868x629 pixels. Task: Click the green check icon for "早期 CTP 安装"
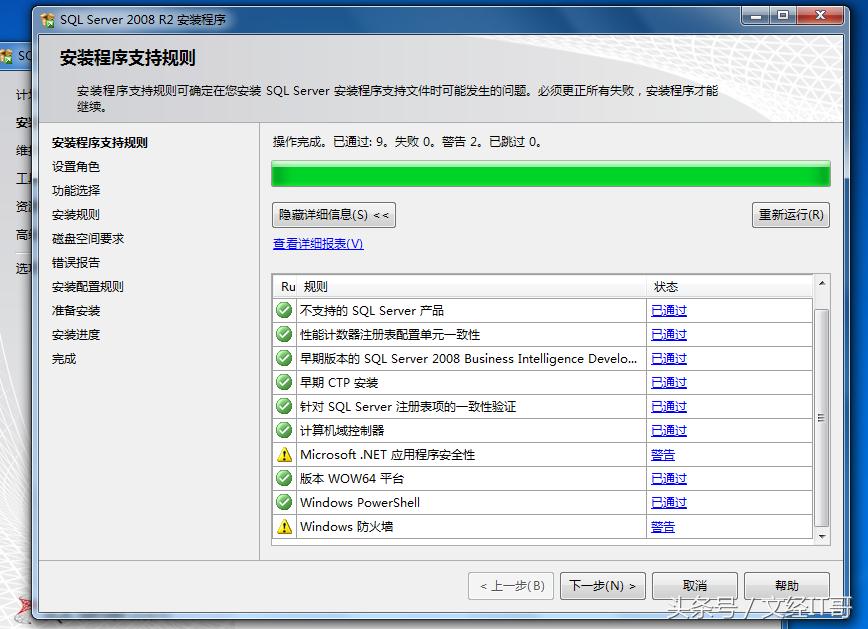coord(285,383)
